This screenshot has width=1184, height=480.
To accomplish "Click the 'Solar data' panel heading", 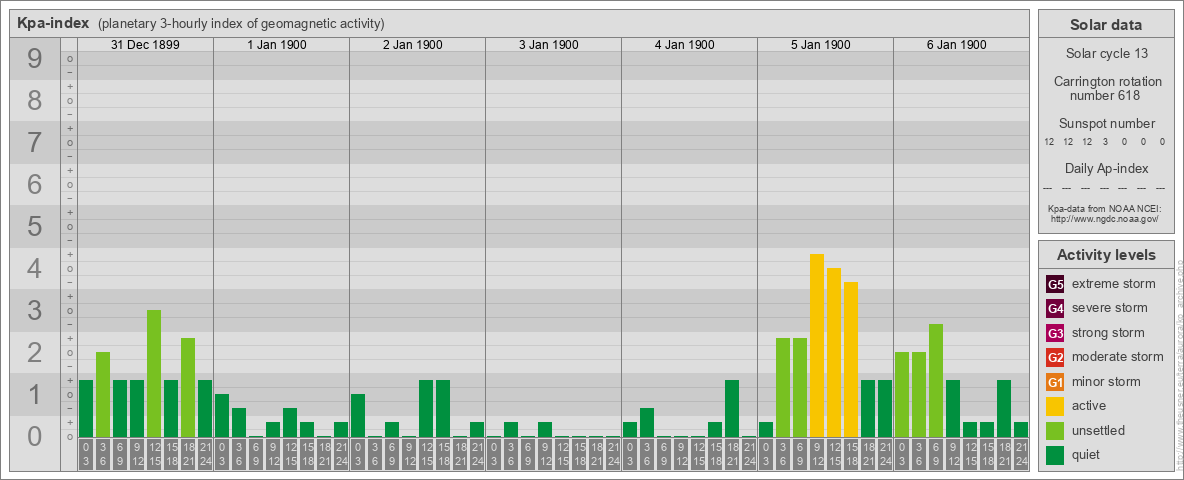I will [1106, 25].
